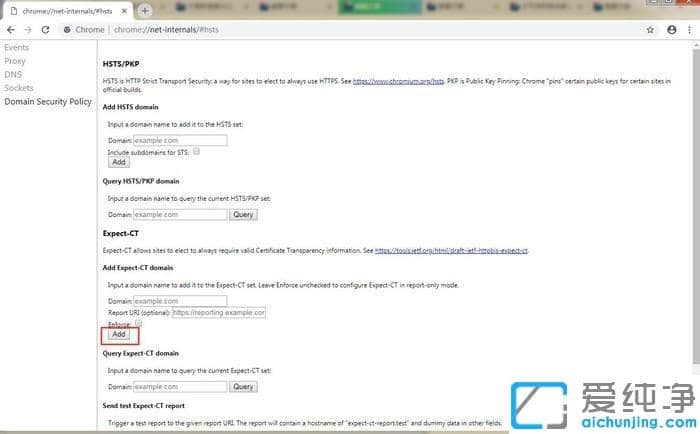700x434 pixels.
Task: Click Add button under Add HSTS domain
Action: tap(118, 162)
